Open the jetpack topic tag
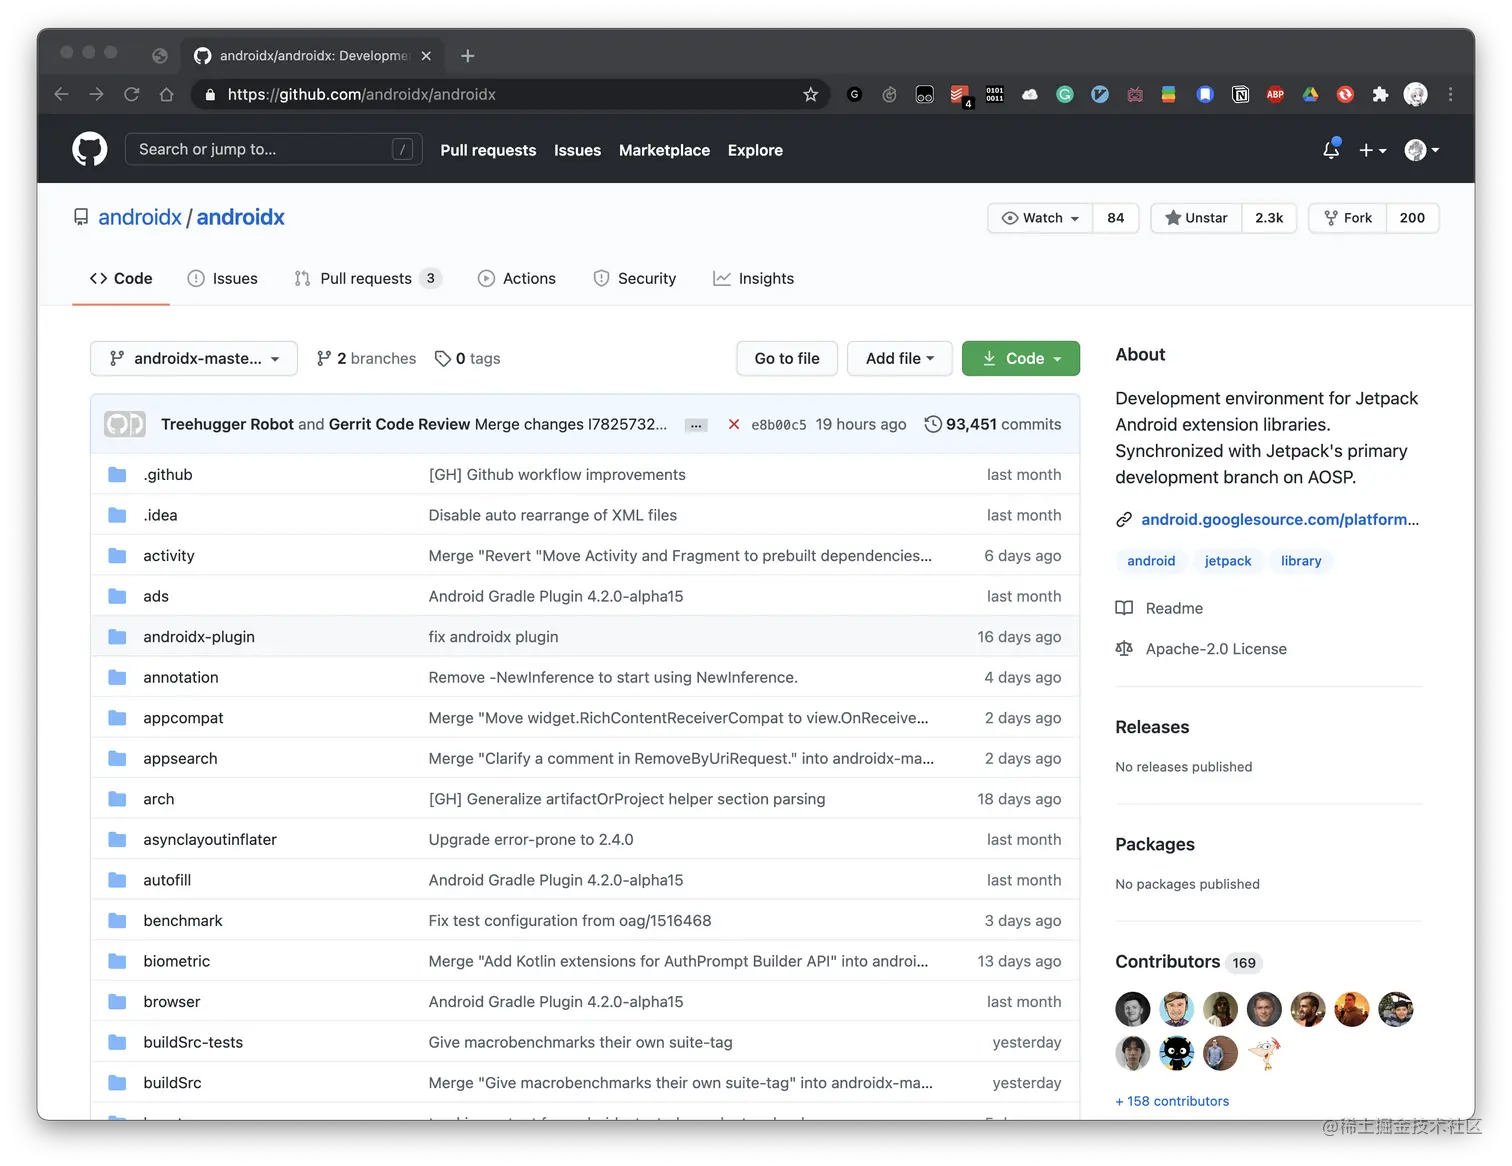This screenshot has height=1166, width=1512. click(x=1228, y=561)
